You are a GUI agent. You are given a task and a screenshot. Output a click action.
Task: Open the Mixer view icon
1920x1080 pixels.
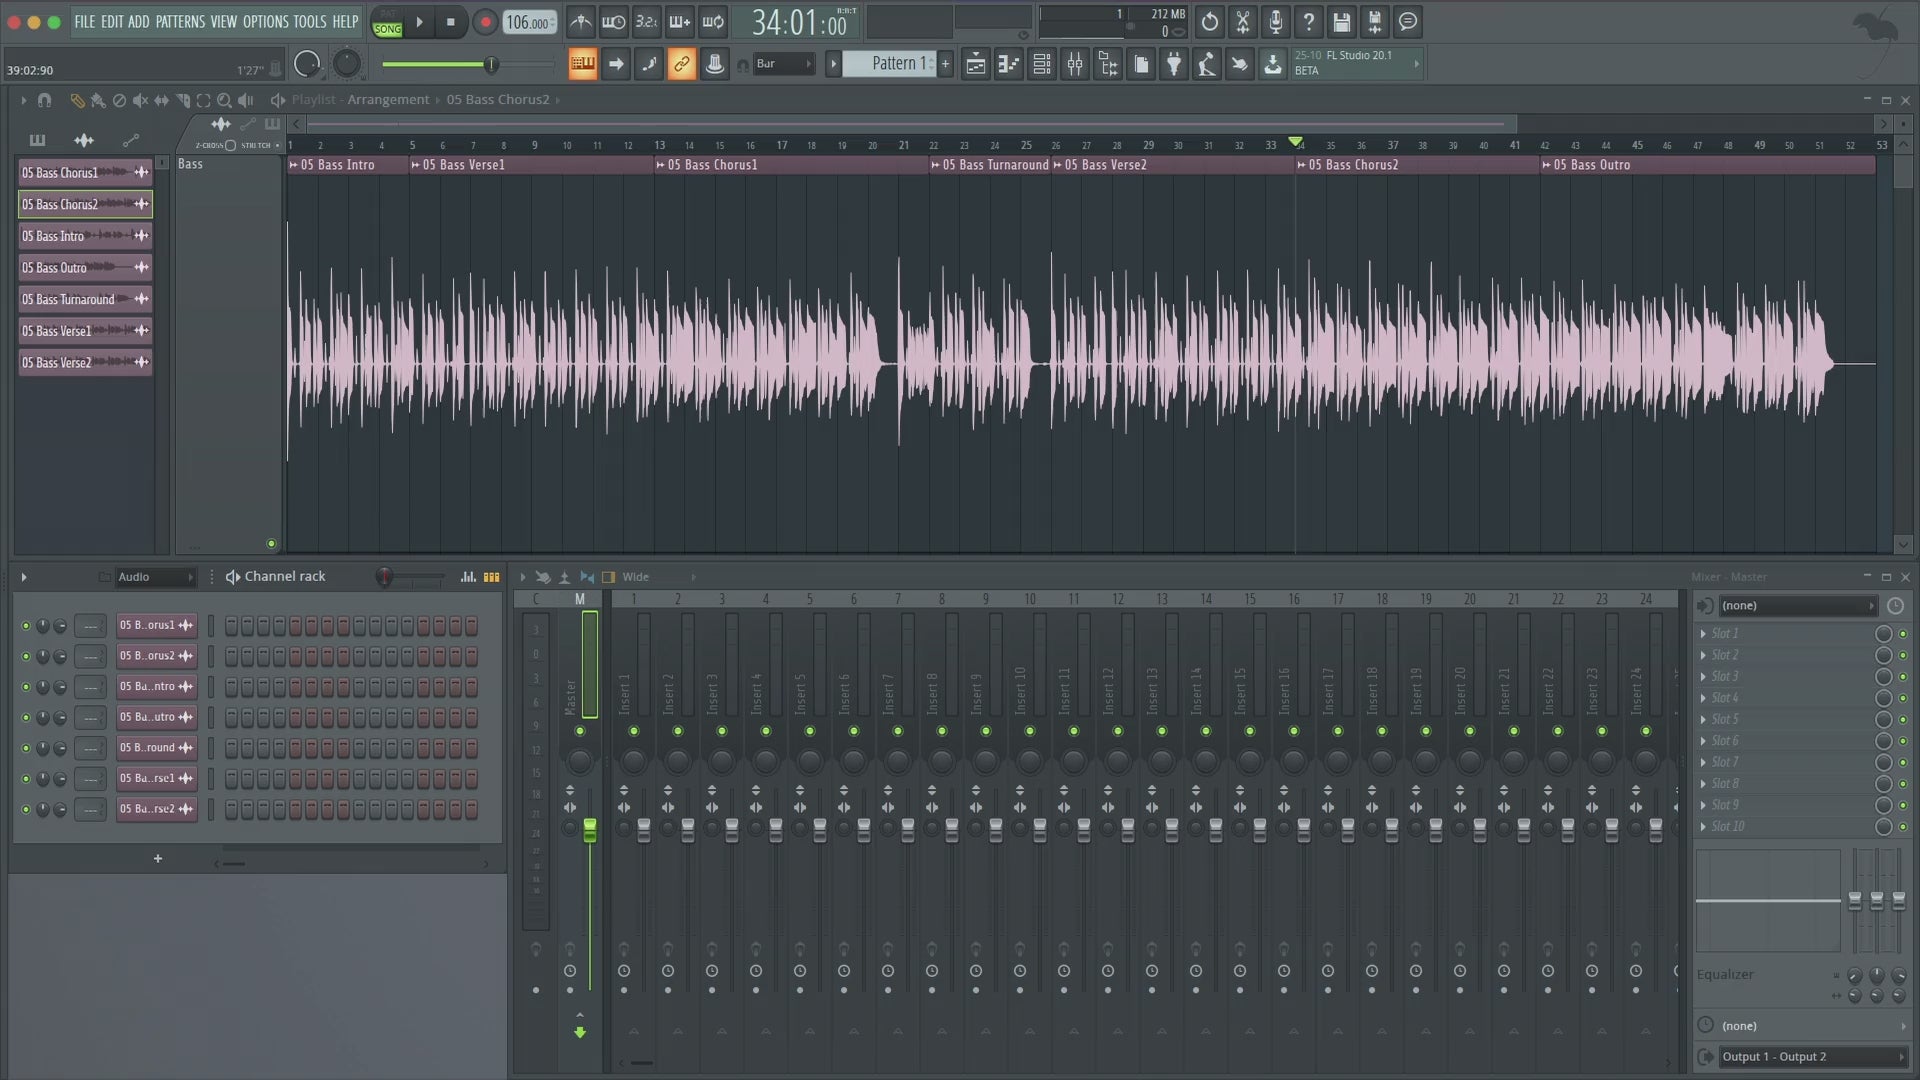tap(1075, 64)
